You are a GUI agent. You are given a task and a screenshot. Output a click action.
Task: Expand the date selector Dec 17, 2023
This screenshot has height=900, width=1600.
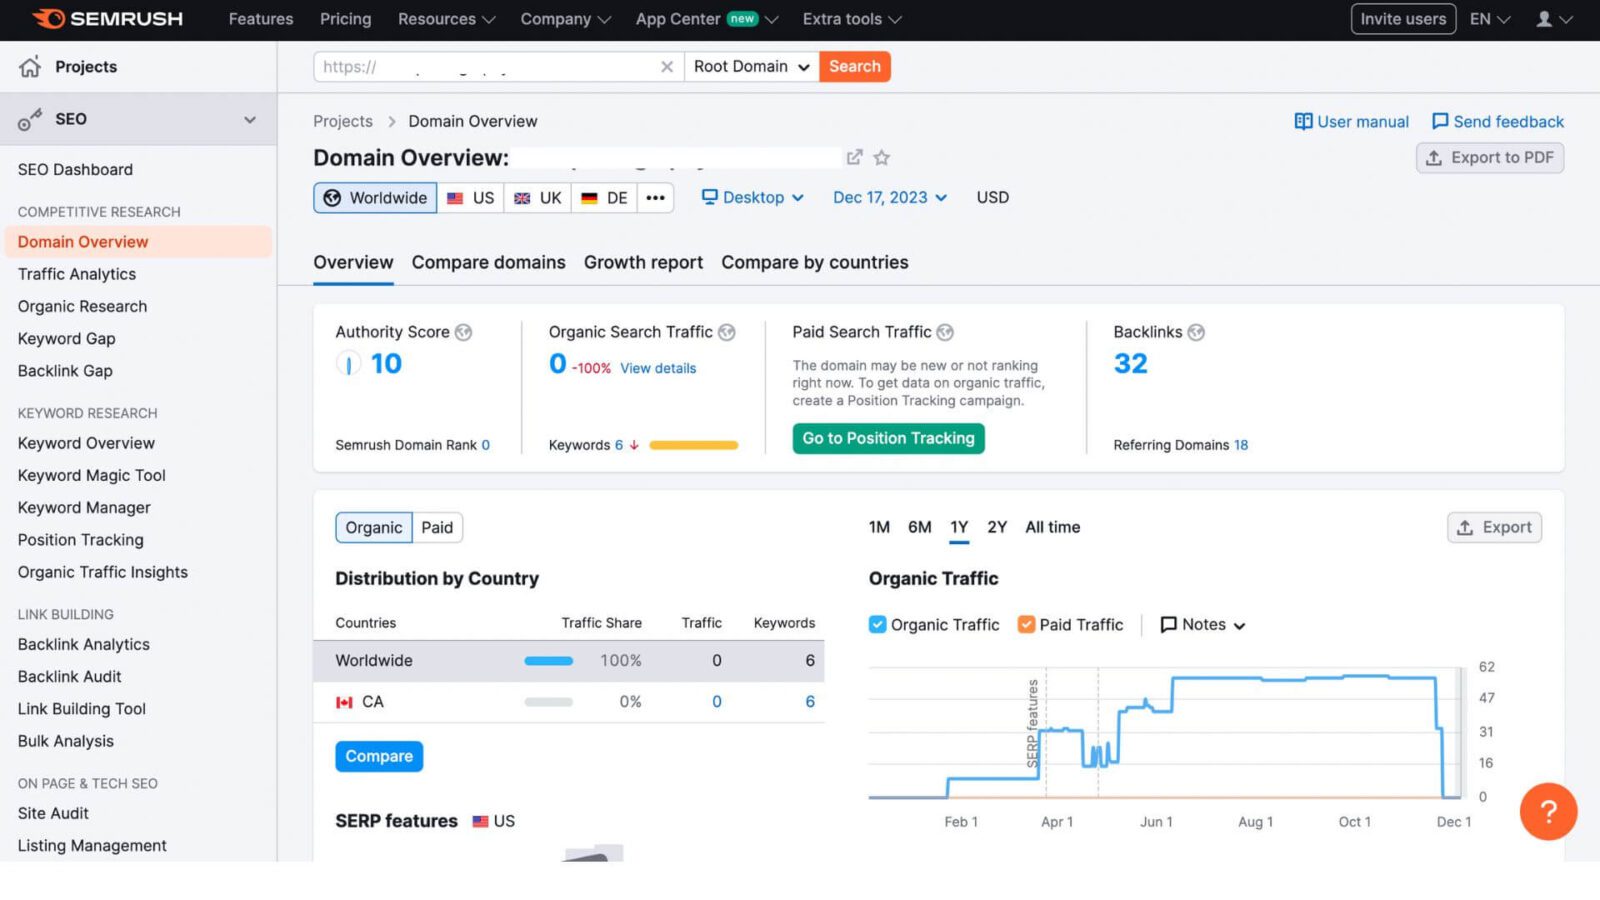tap(888, 197)
